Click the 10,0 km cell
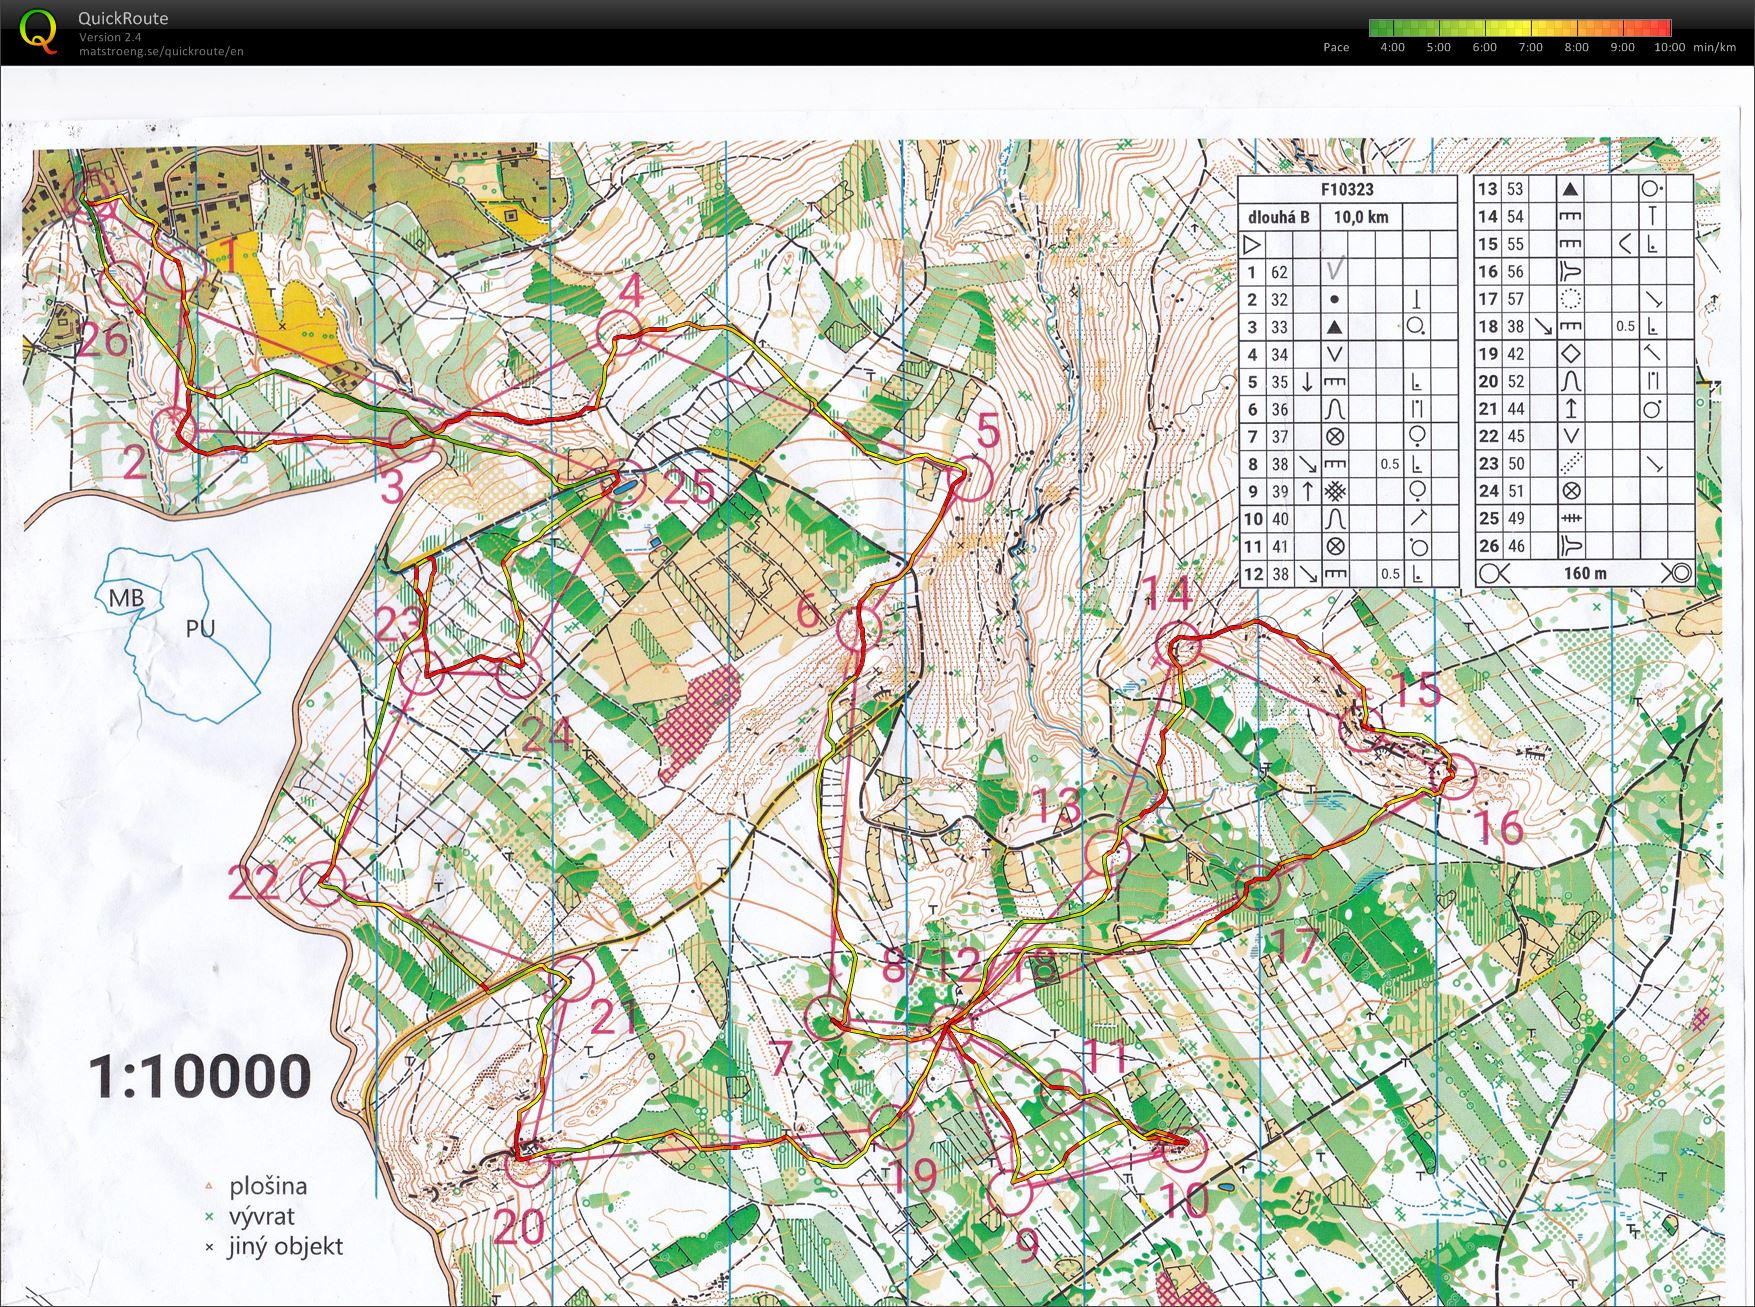 [1361, 216]
